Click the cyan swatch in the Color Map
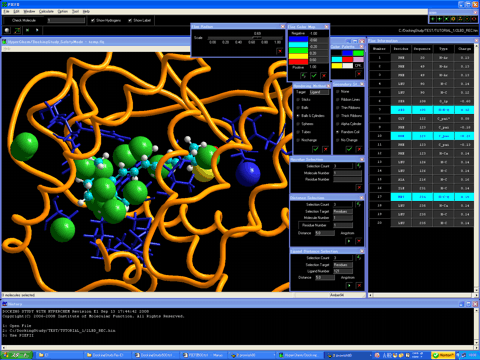This screenshot has width=480, height=360. click(x=298, y=45)
